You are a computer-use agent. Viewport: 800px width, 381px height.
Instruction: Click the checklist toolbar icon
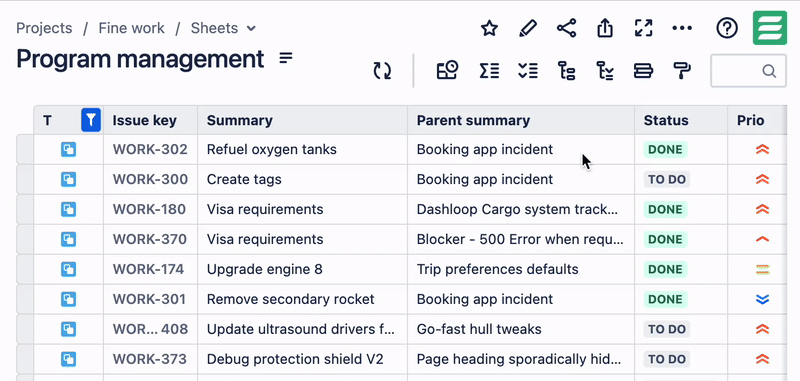click(x=528, y=70)
